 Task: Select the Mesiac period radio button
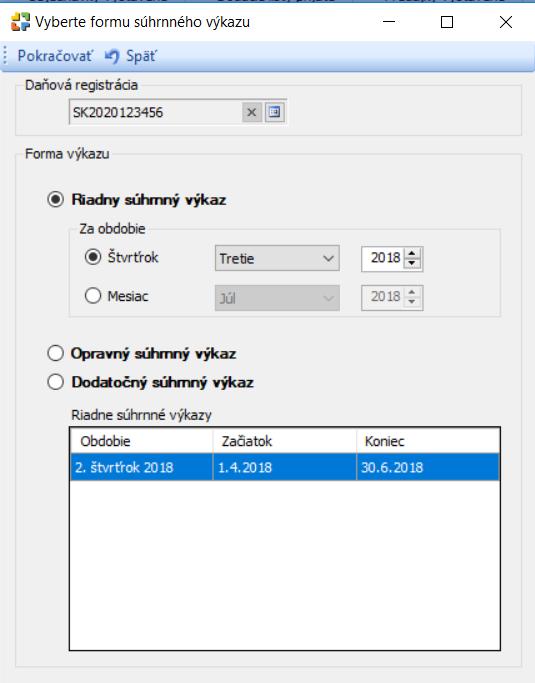[x=93, y=296]
